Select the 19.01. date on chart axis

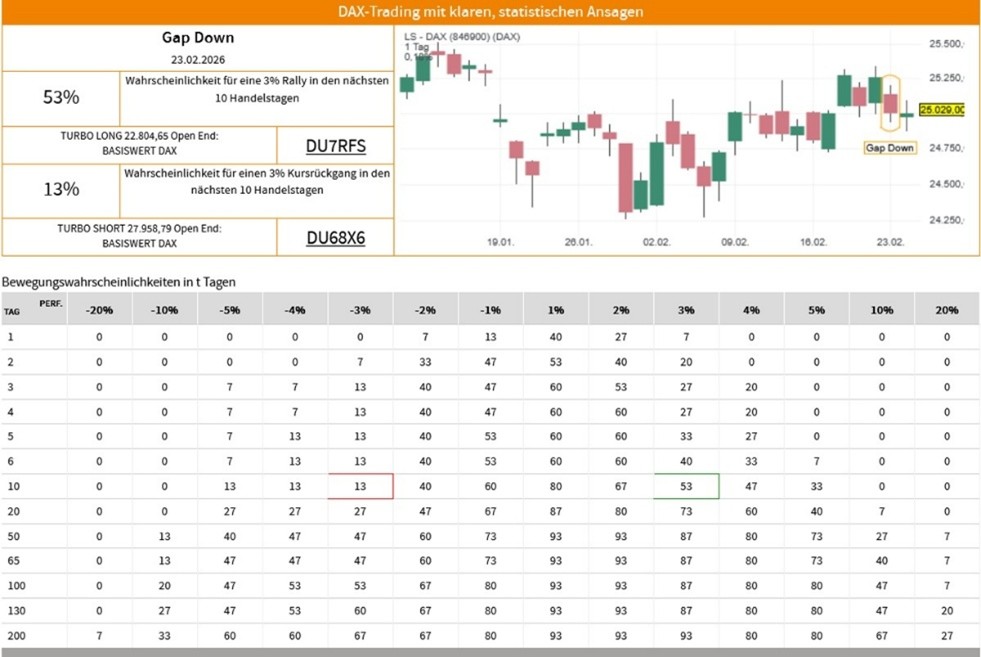[500, 242]
